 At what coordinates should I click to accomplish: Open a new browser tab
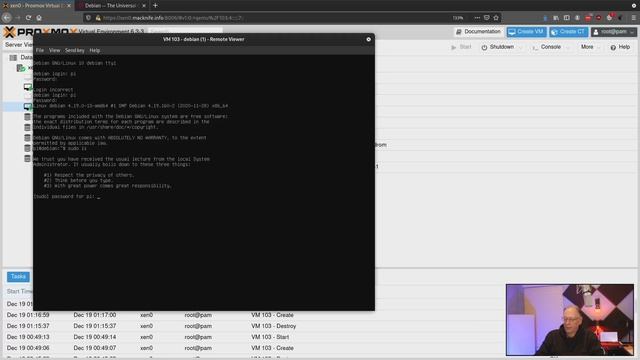click(155, 5)
